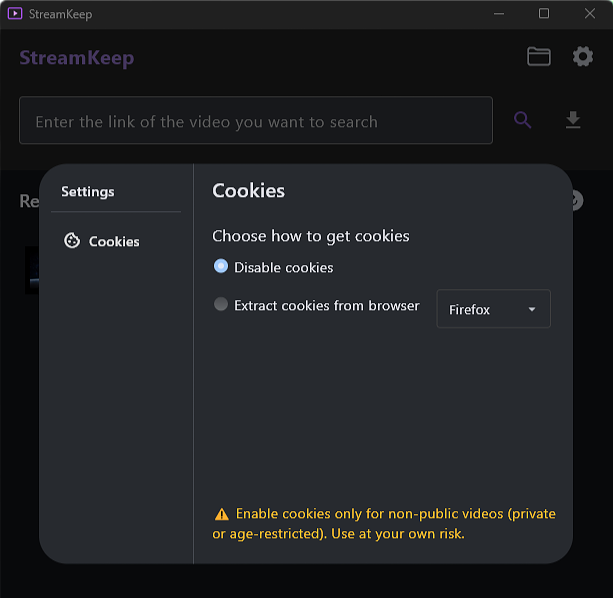Click the Settings header in the sidebar
The image size is (613, 598).
tap(88, 191)
